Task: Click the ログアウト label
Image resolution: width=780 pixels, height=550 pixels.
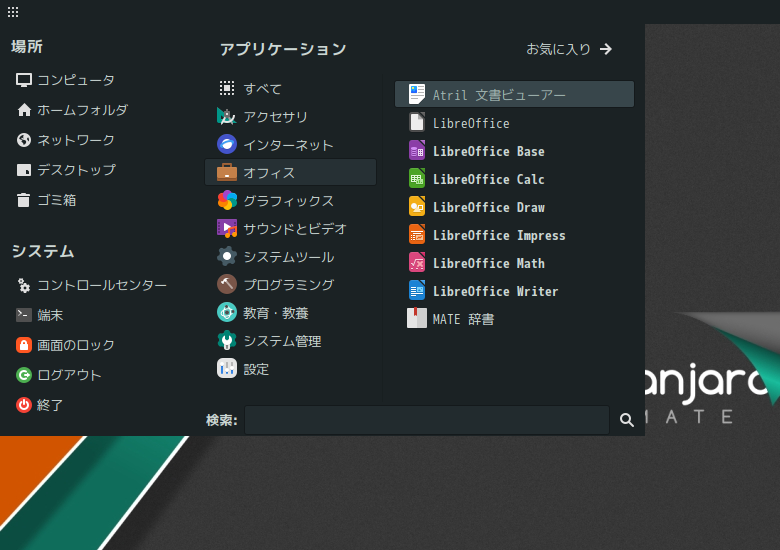Action: coord(69,375)
